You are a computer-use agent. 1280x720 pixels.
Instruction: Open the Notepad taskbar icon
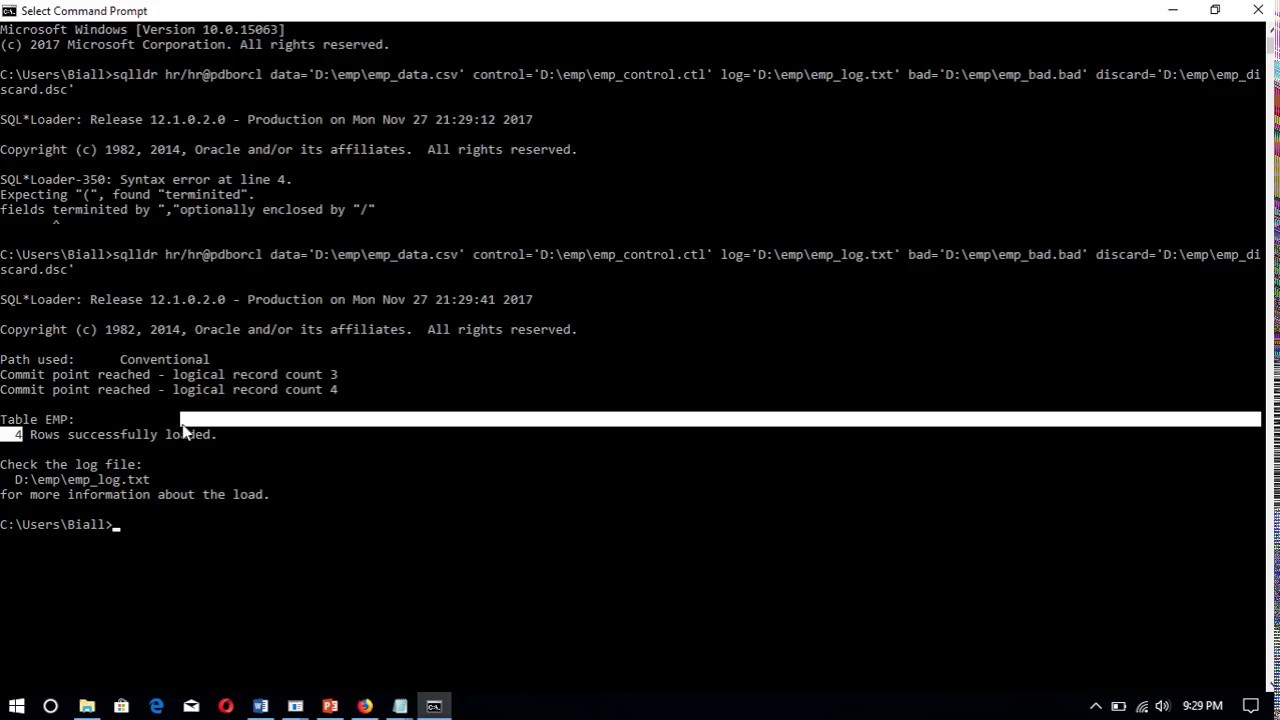tap(400, 706)
